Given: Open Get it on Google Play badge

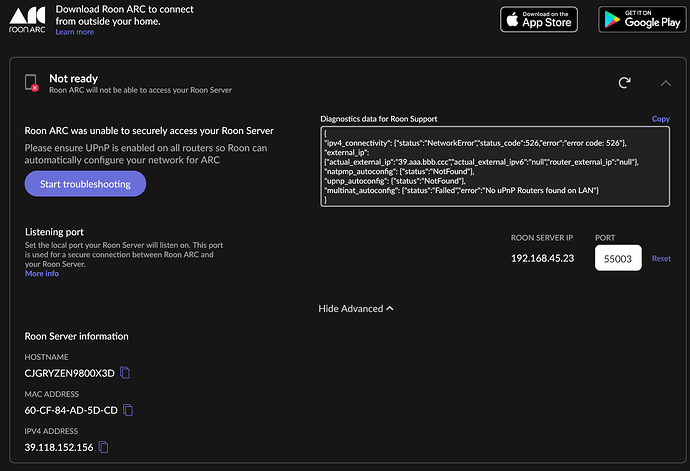Looking at the screenshot, I should (x=642, y=19).
